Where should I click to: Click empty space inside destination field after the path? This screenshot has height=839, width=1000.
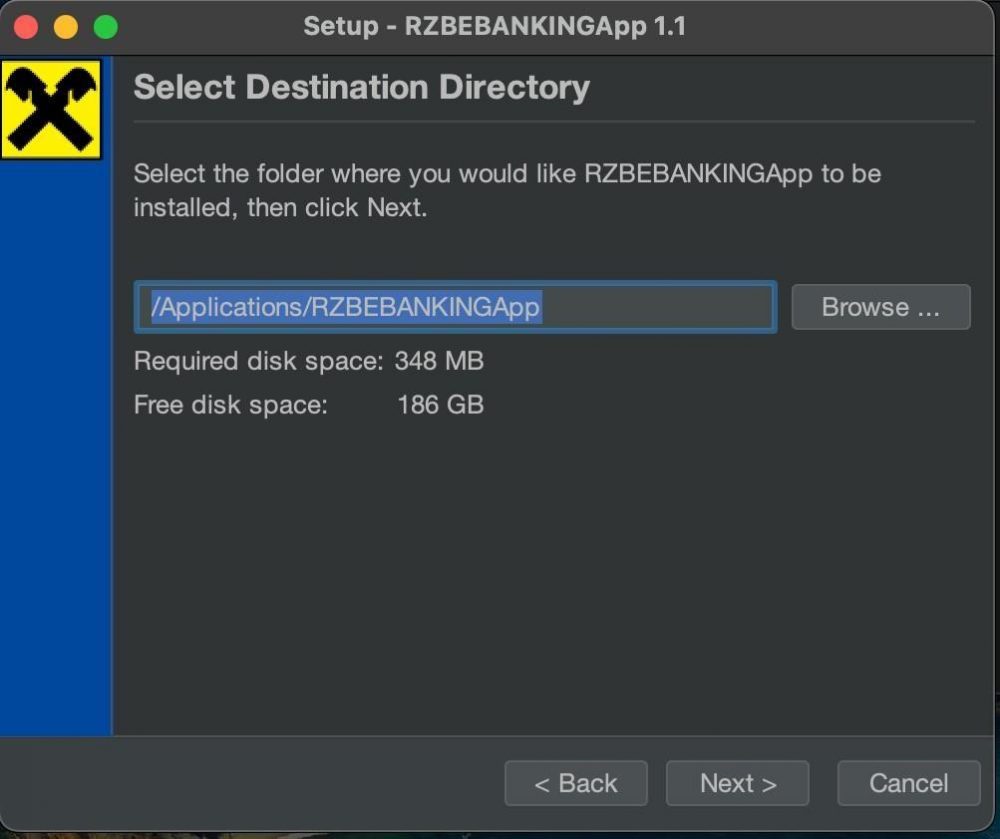[x=660, y=307]
